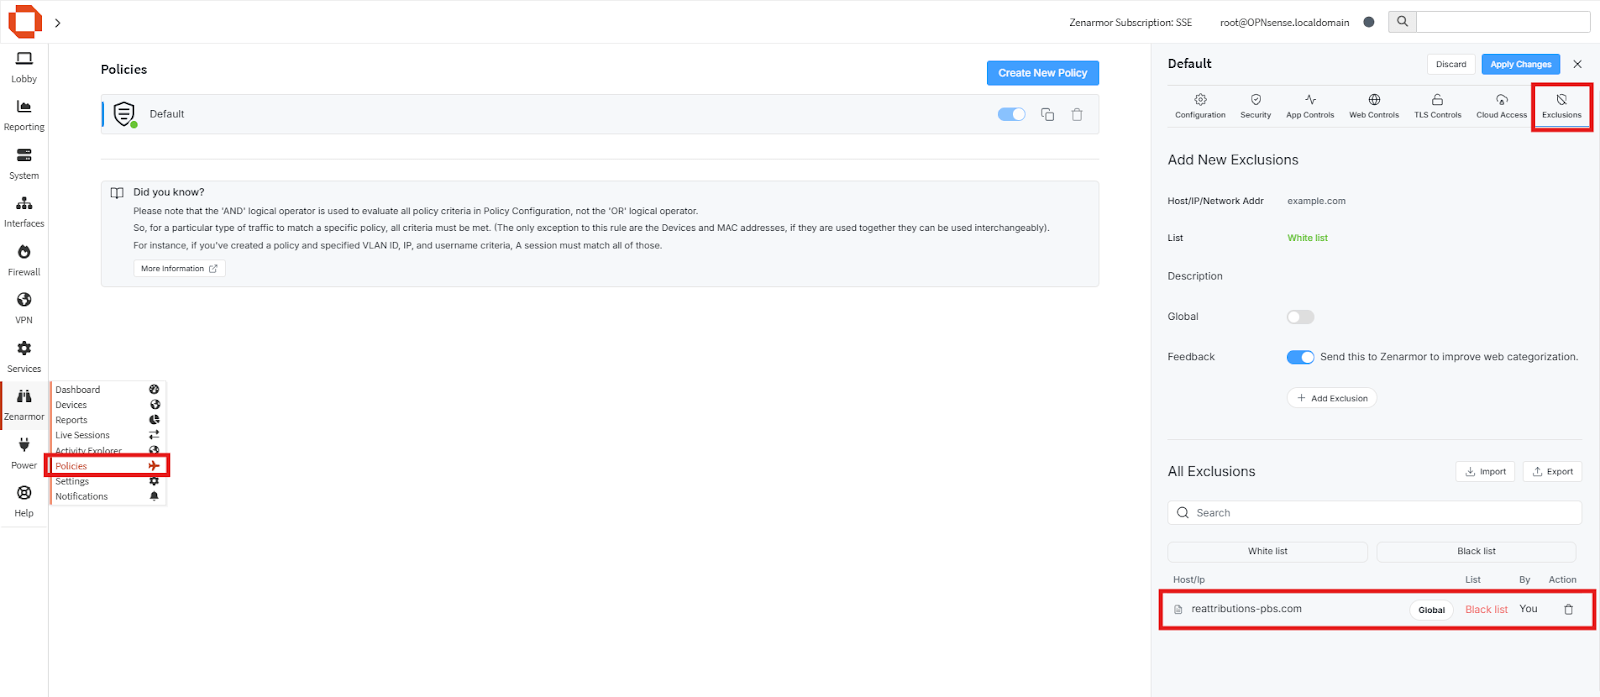This screenshot has width=1600, height=697.
Task: Switch to the Security tab
Action: [x=1256, y=106]
